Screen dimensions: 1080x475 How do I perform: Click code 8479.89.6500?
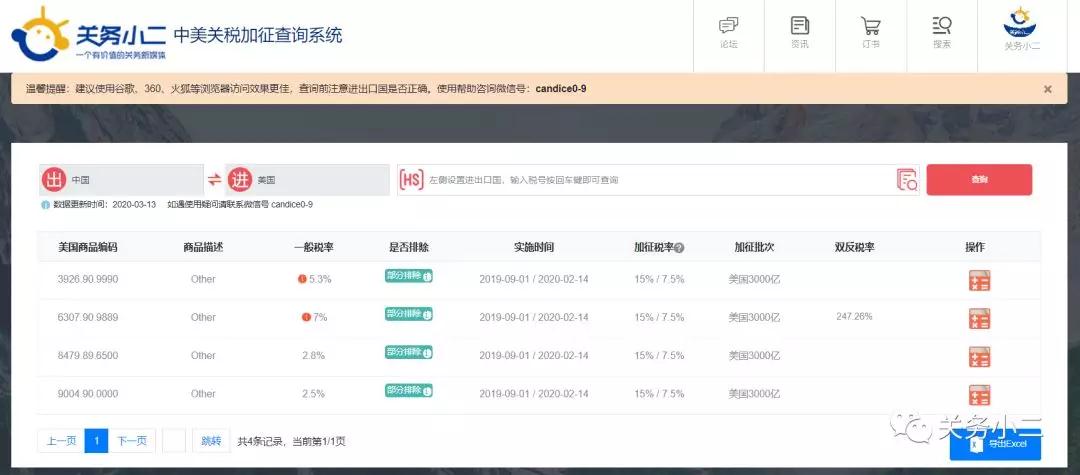(x=87, y=355)
